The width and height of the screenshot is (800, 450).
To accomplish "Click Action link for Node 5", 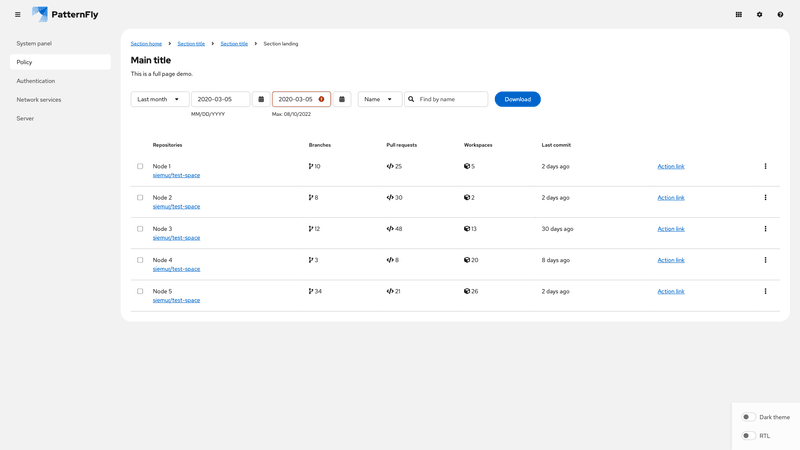I will [x=671, y=291].
